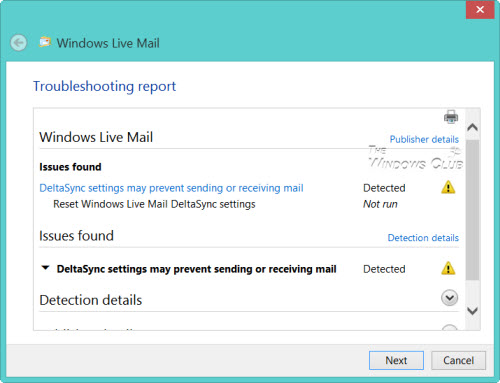The width and height of the screenshot is (500, 383).
Task: Print the troubleshooting report
Action: 451,117
